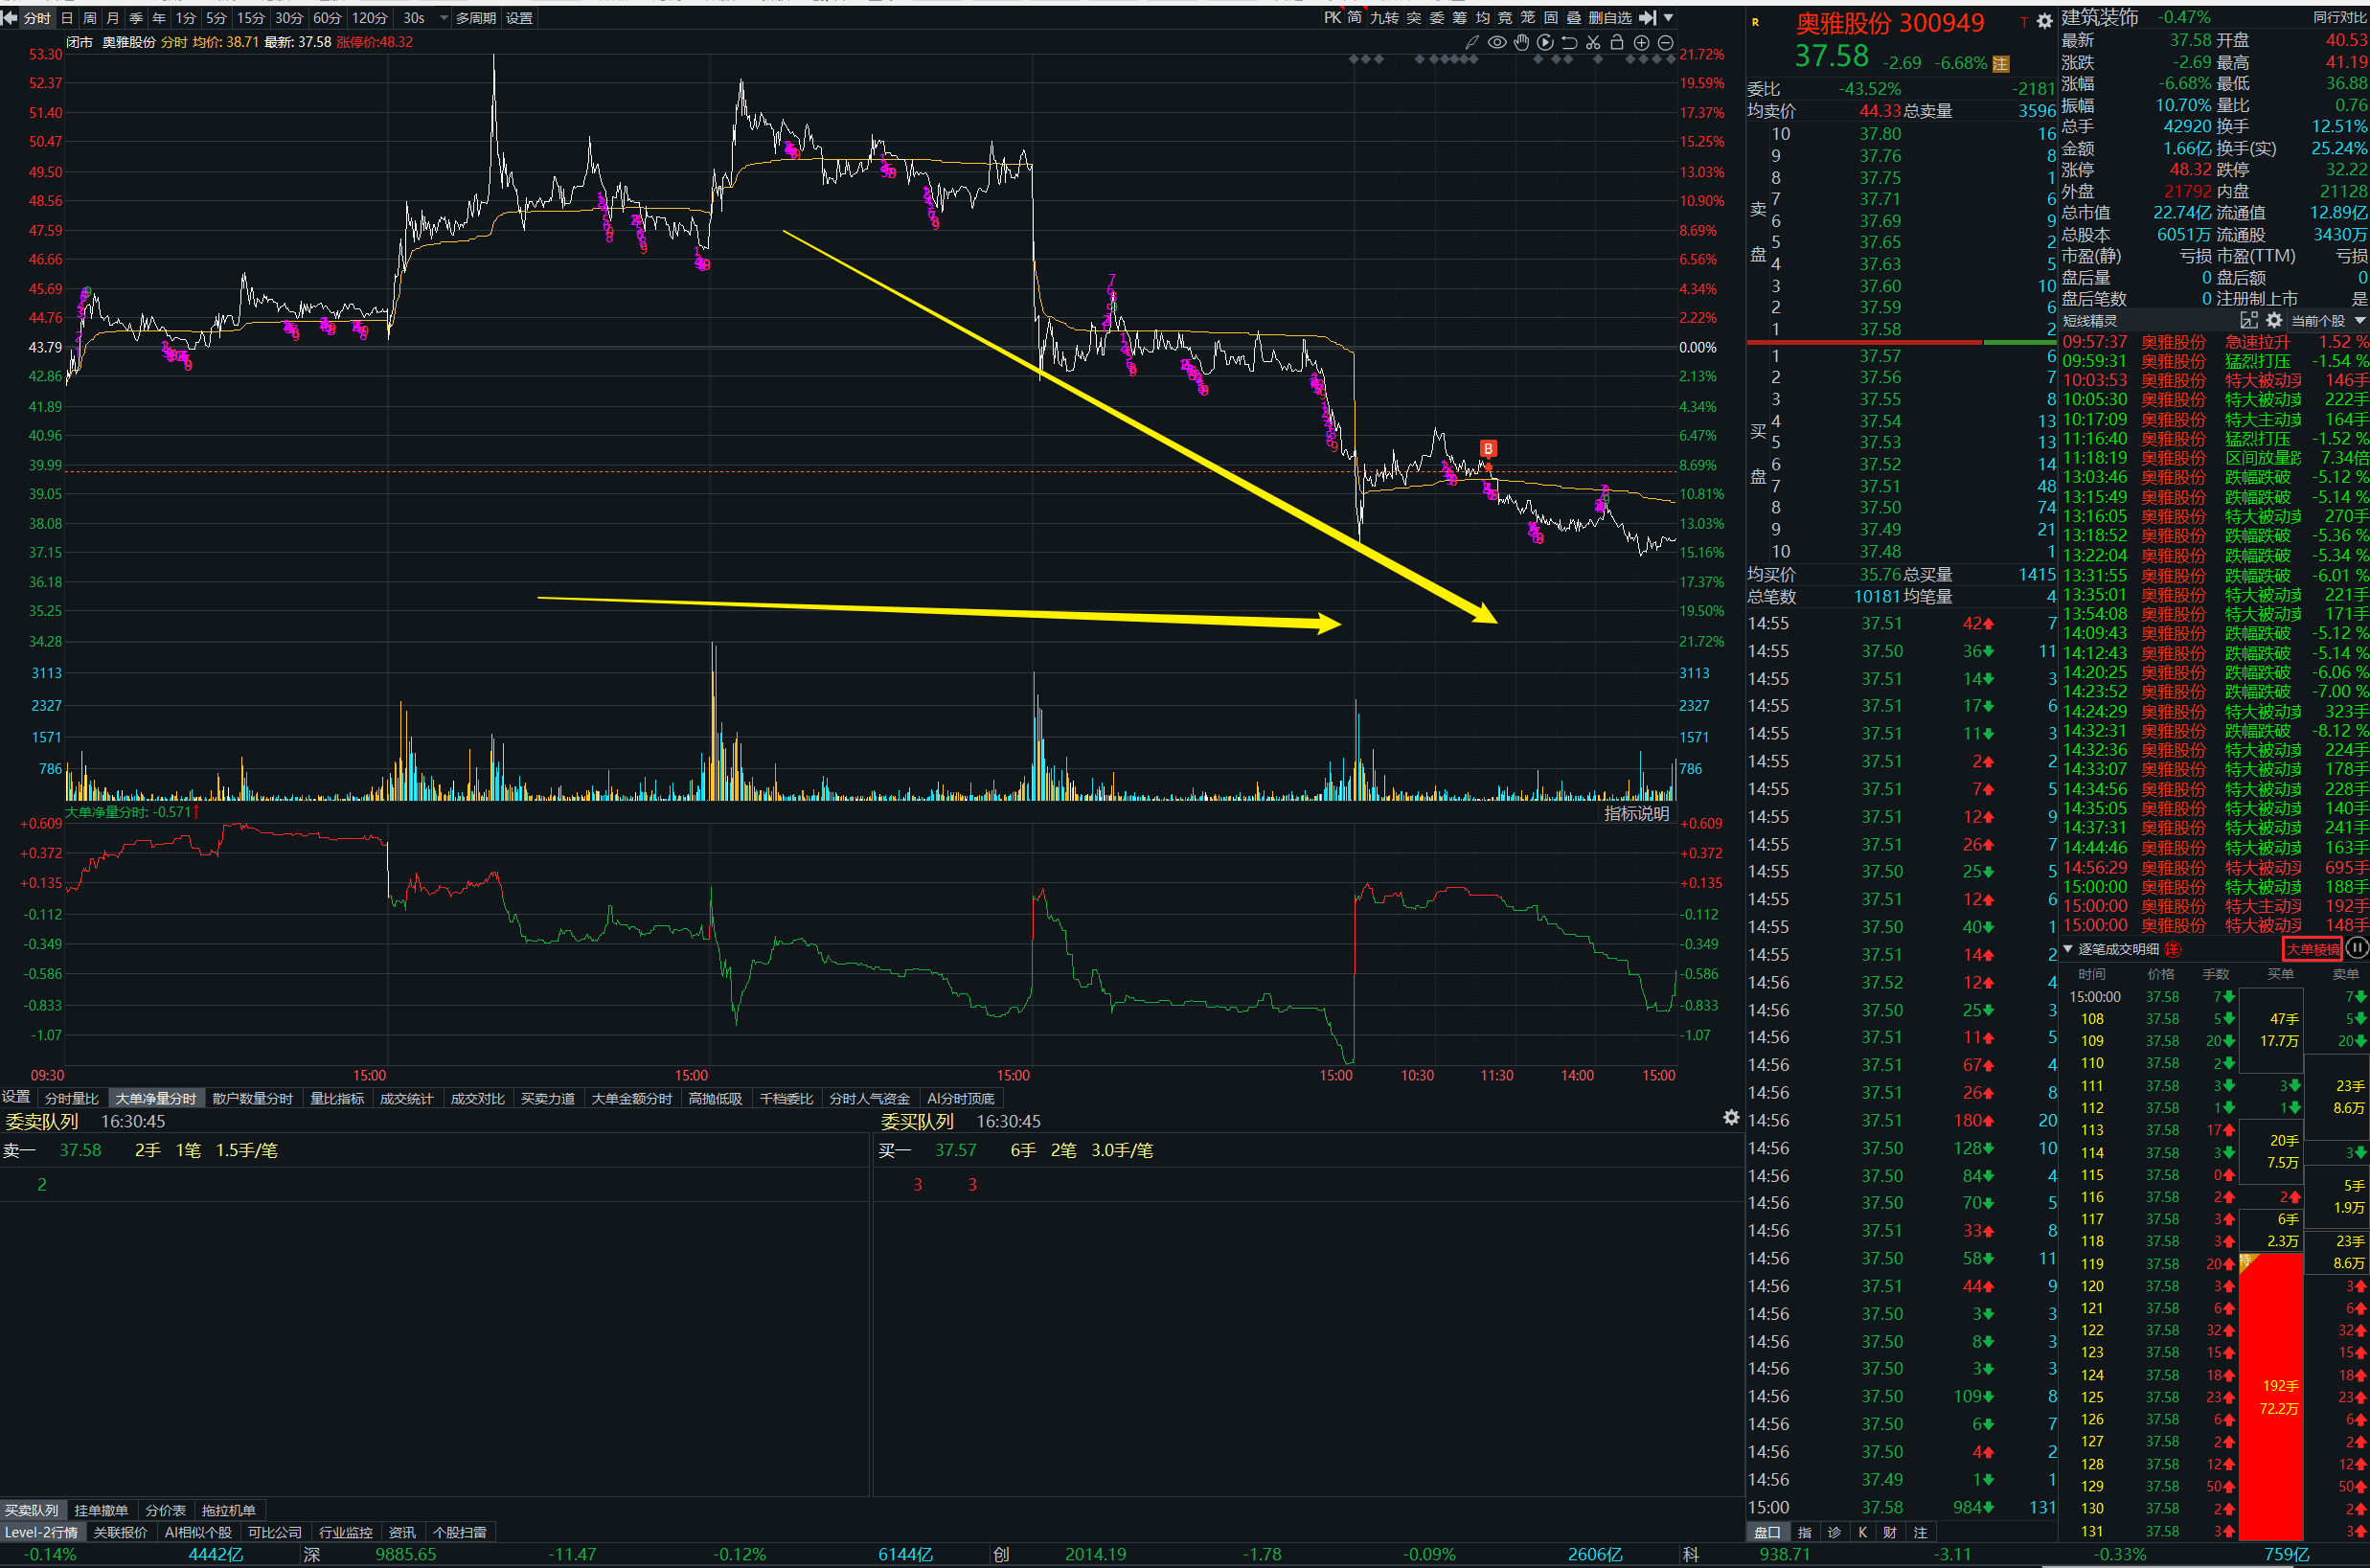This screenshot has width=2370, height=1568.
Task: Click the scissors cut icon
Action: click(1593, 42)
